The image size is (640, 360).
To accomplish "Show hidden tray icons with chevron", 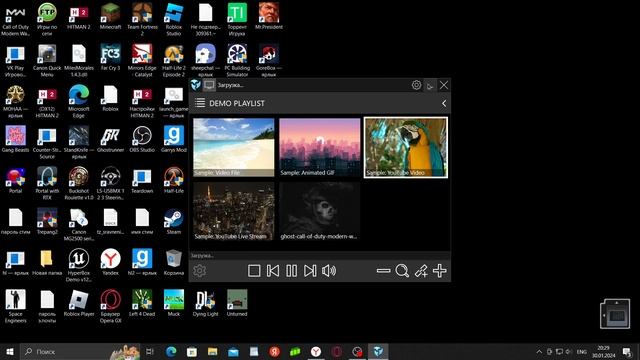I will coord(539,351).
